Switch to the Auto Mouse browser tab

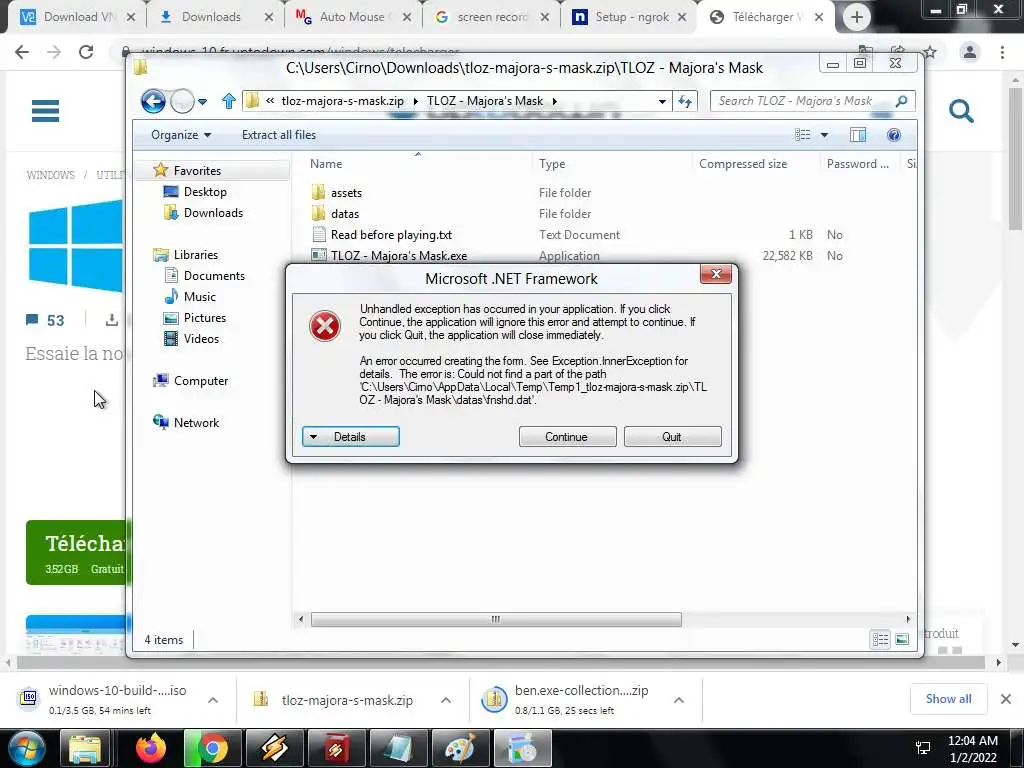[355, 17]
